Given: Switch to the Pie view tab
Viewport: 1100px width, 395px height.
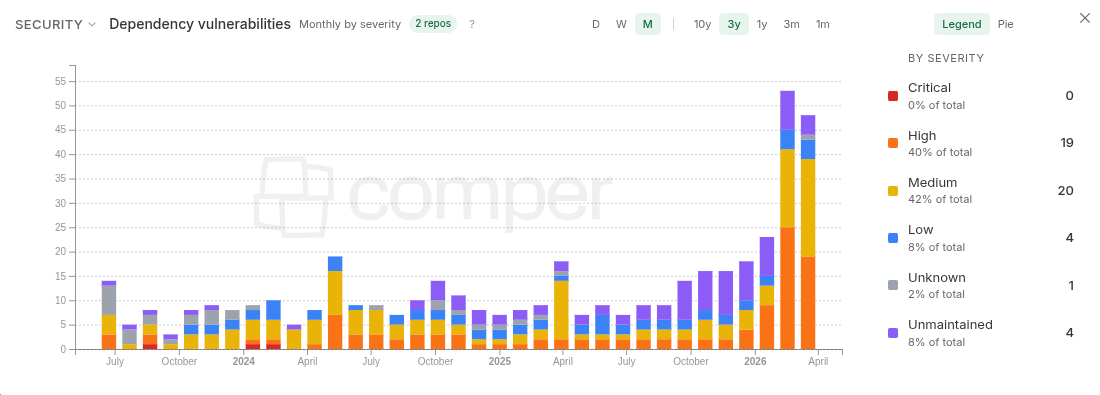Looking at the screenshot, I should 1006,24.
